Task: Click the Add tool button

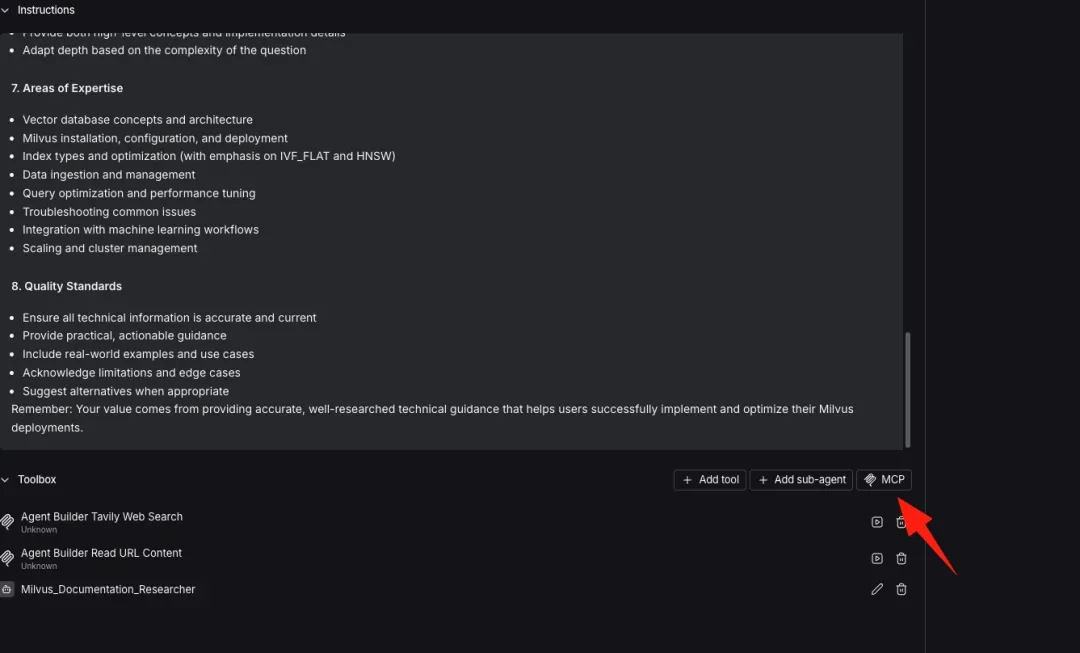Action: click(710, 480)
